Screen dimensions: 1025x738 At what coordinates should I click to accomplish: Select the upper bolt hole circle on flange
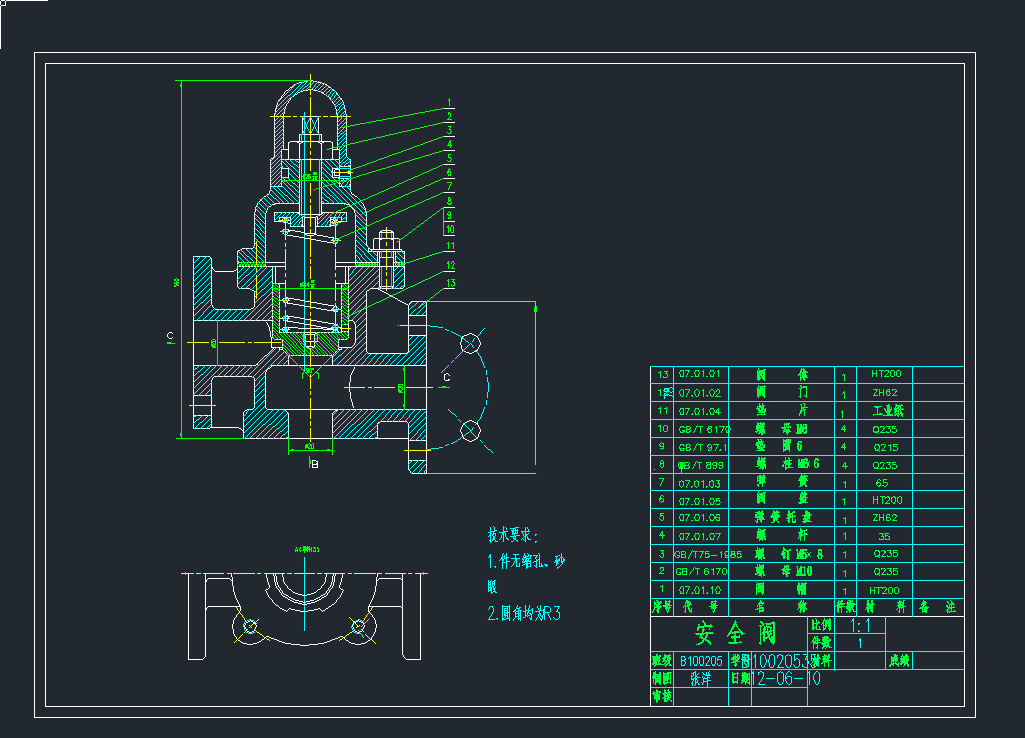469,343
